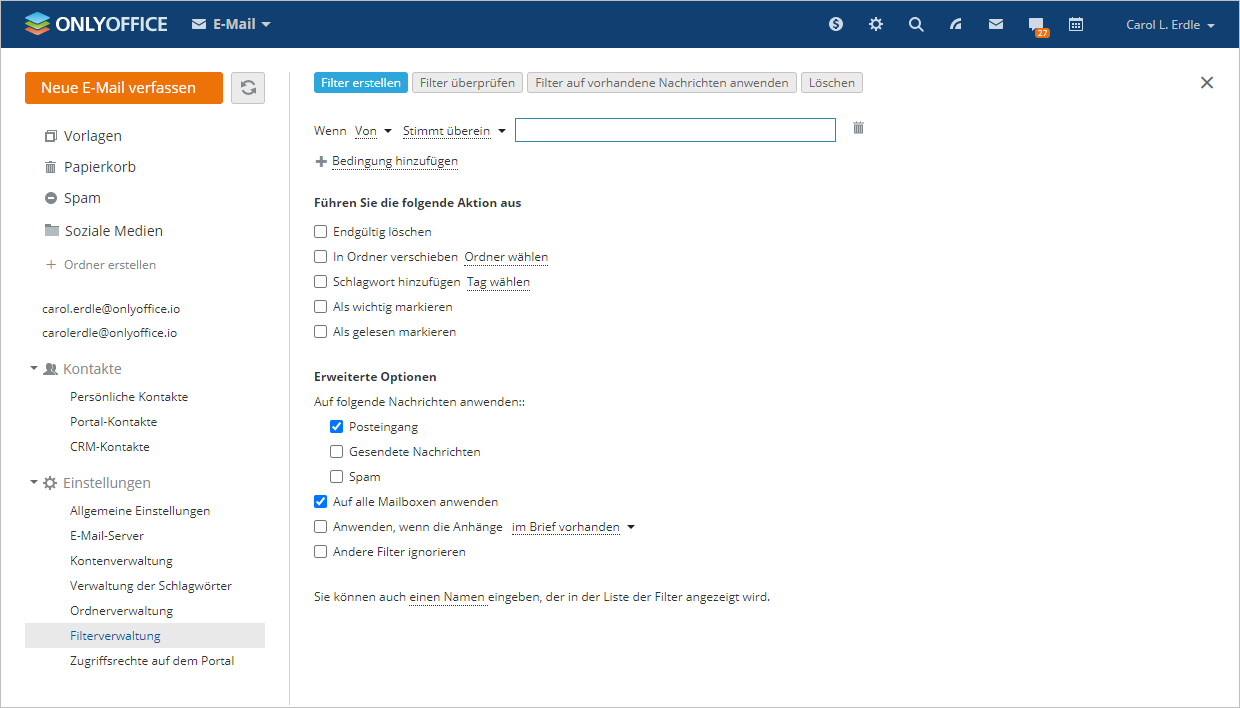
Task: Open the payments dollar icon
Action: tap(836, 24)
